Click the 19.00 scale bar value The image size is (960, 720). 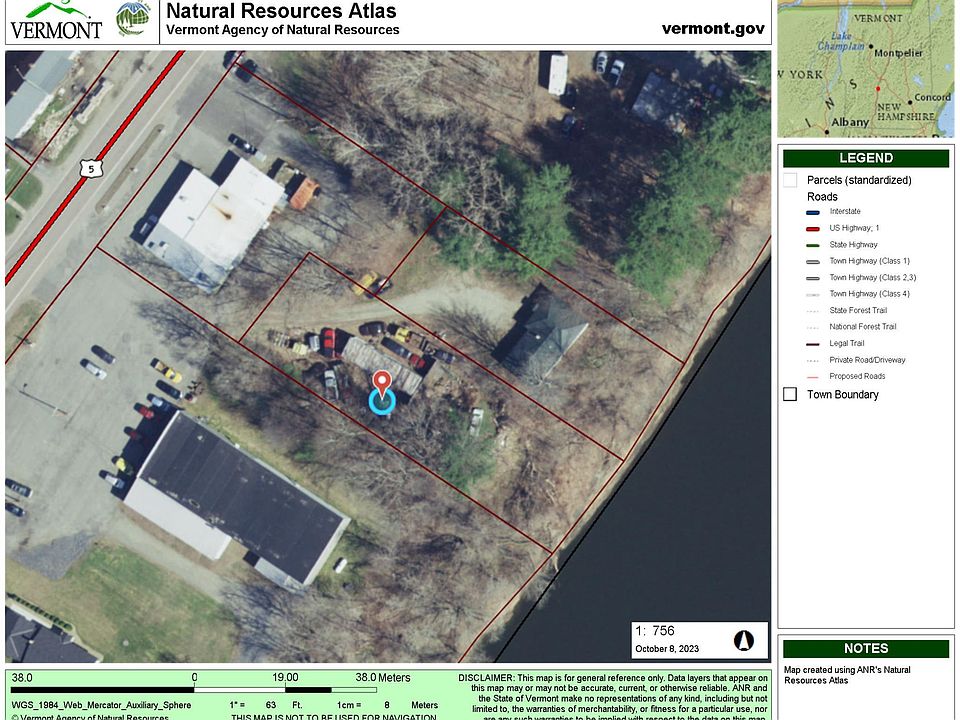[x=285, y=678]
